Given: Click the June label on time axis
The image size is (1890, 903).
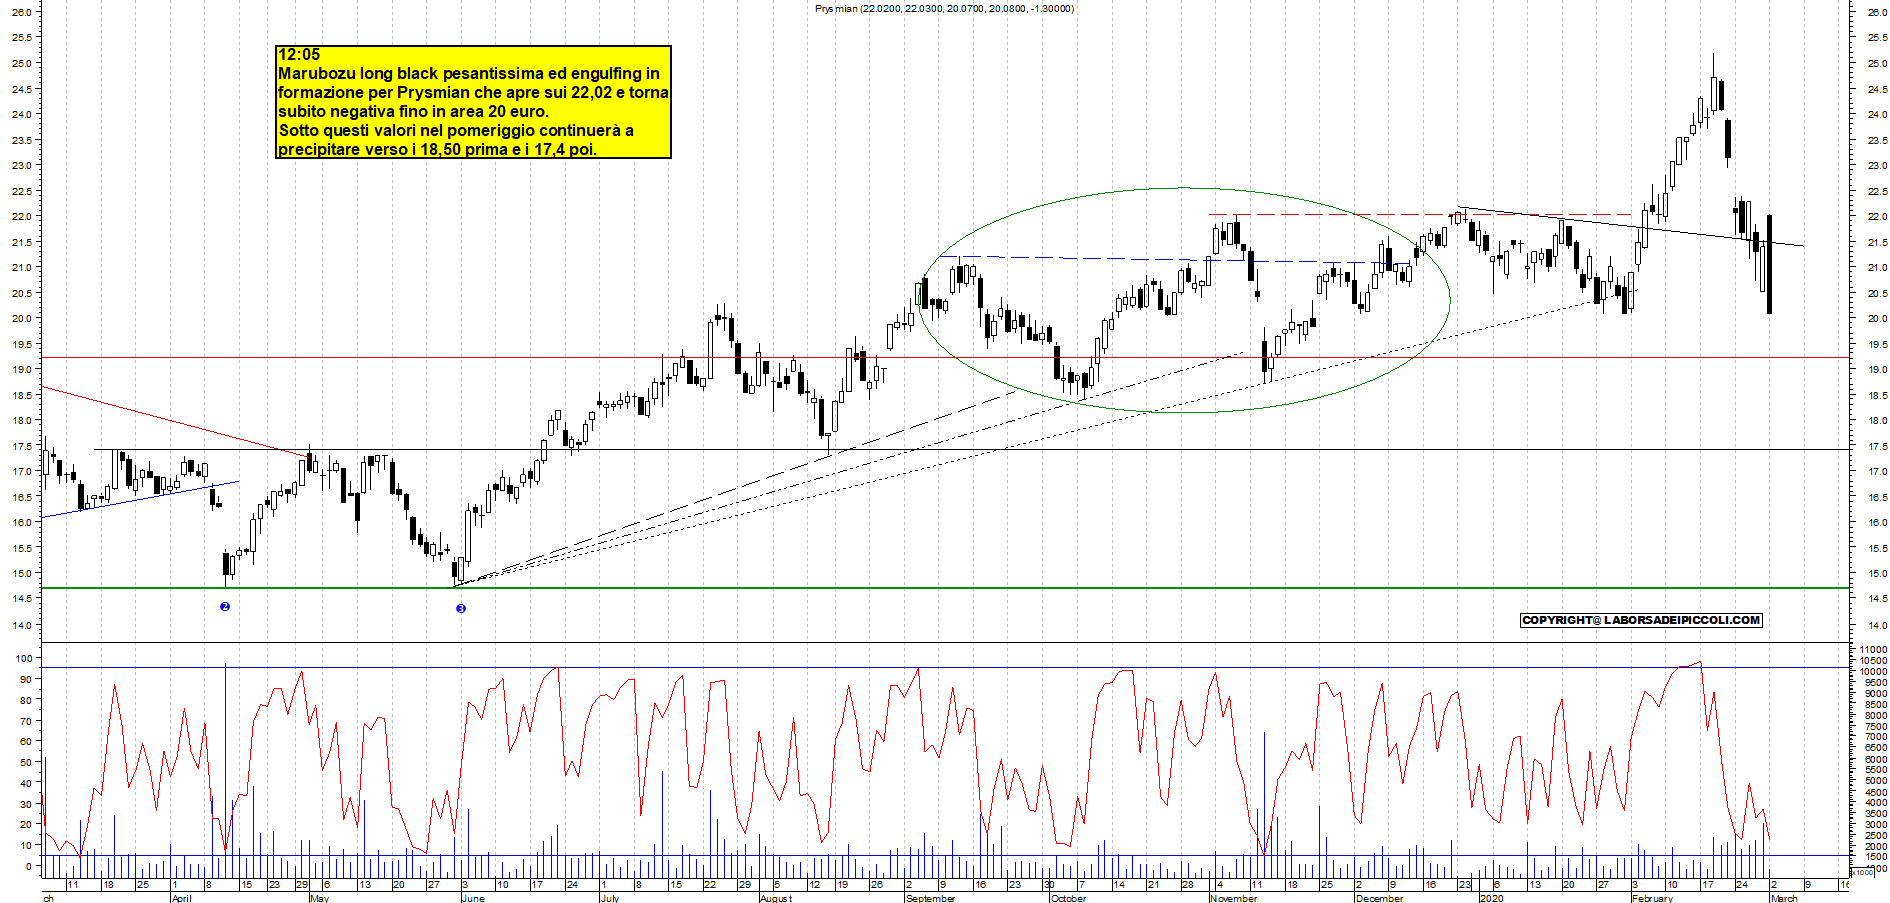Looking at the screenshot, I should coord(473,898).
